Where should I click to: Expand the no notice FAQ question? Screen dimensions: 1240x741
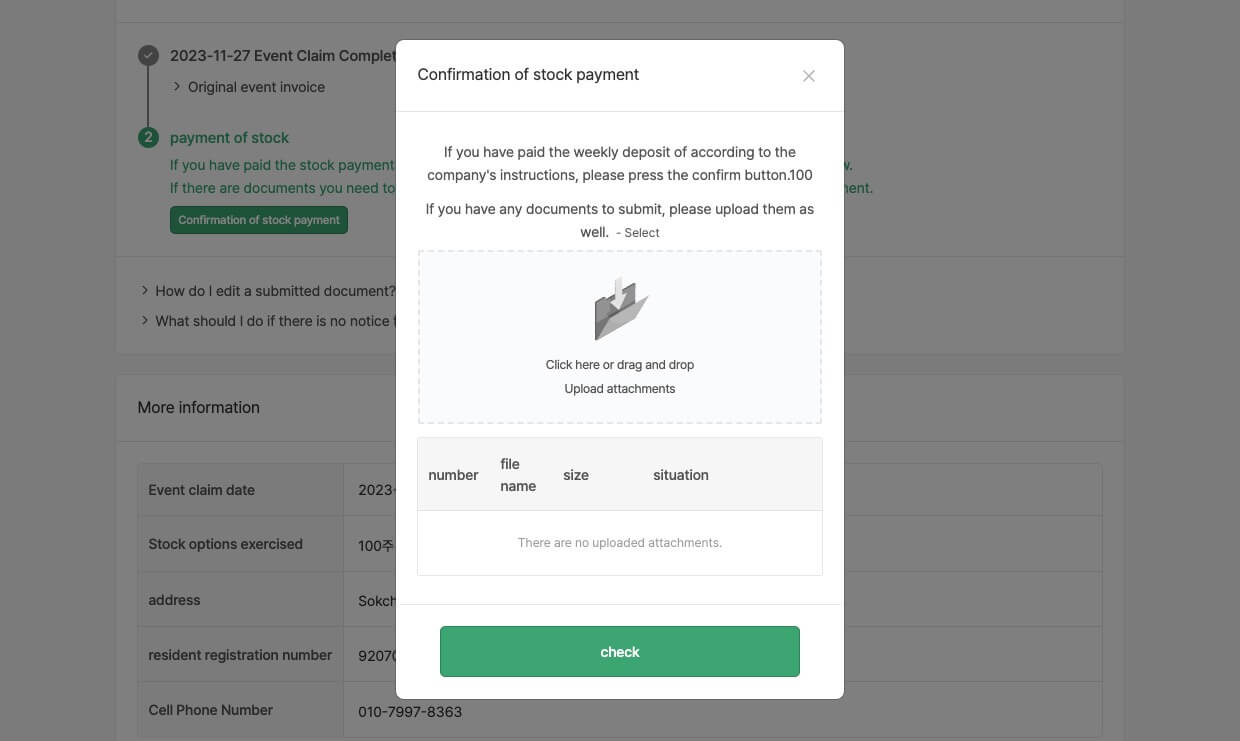coord(270,321)
